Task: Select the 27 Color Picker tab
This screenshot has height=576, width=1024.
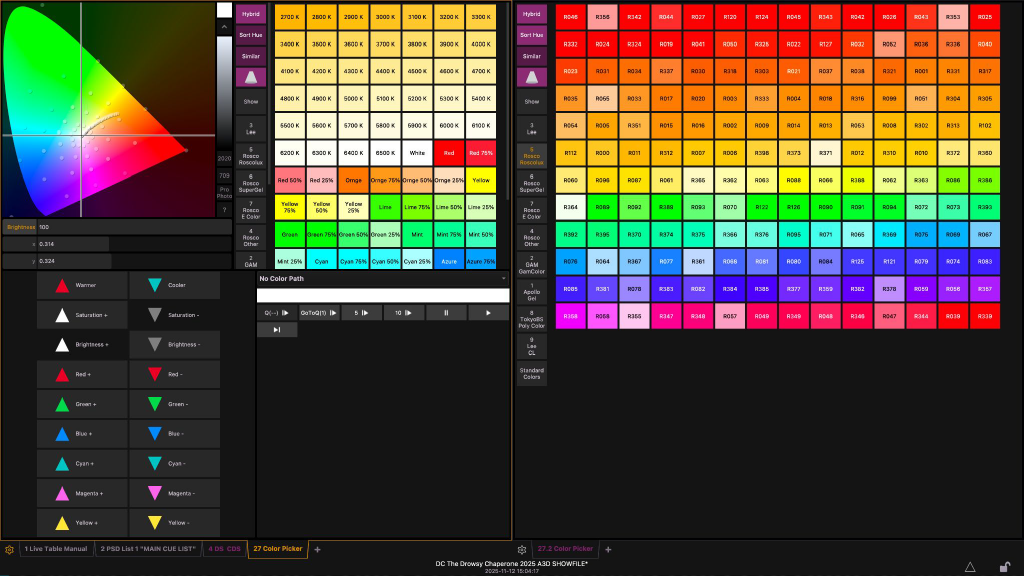Action: tap(278, 549)
